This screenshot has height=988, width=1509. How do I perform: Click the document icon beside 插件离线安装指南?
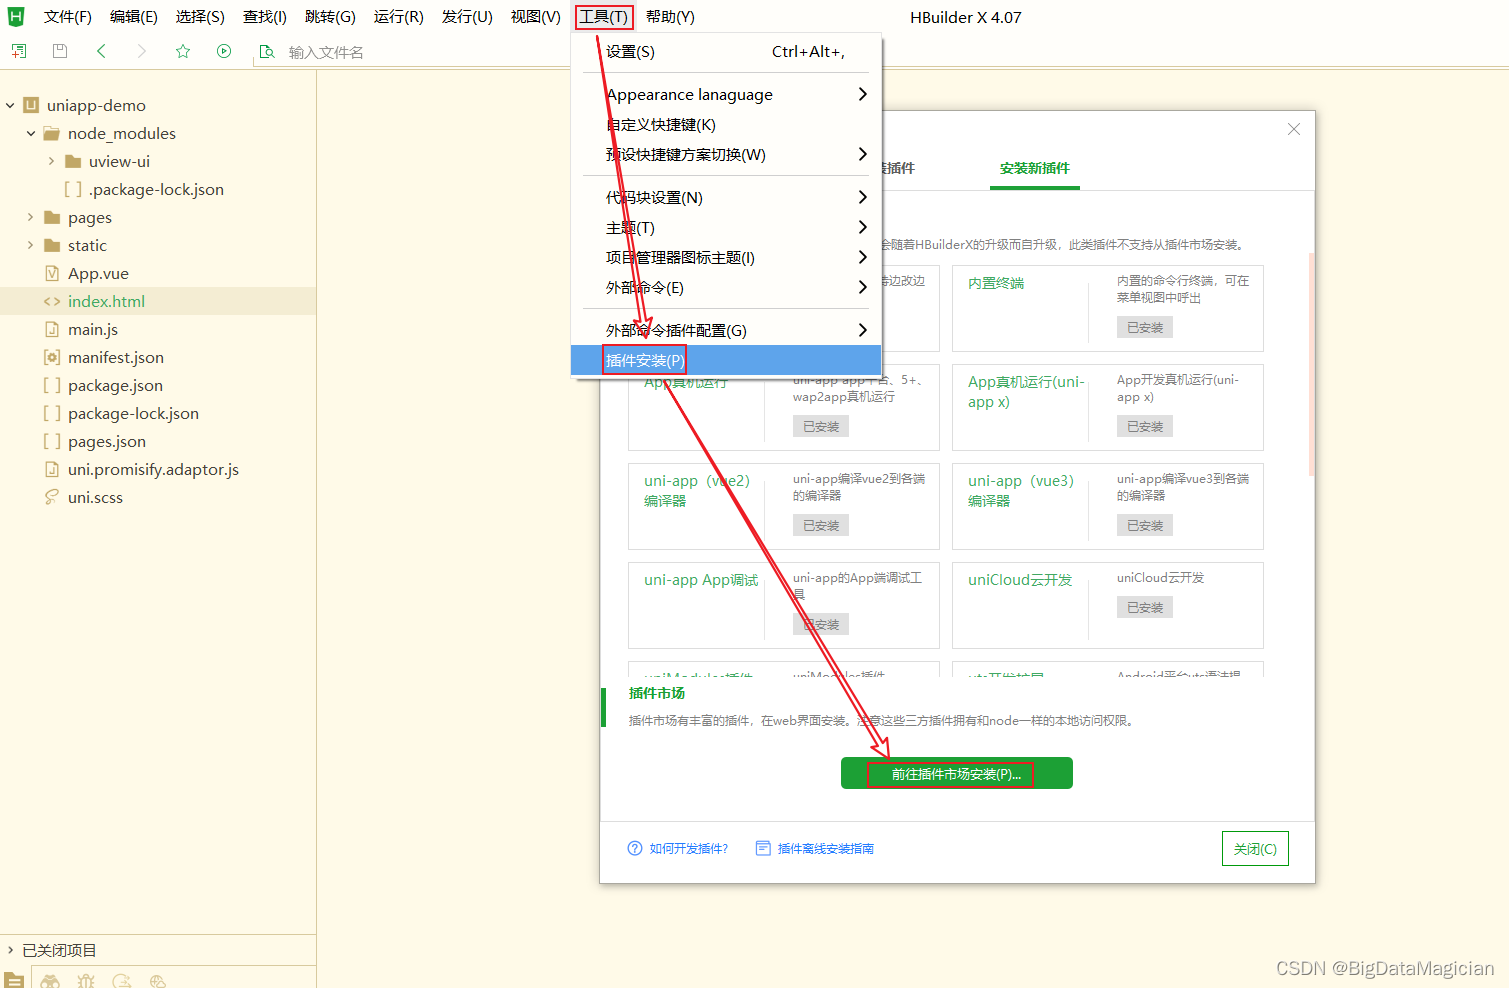pos(763,848)
